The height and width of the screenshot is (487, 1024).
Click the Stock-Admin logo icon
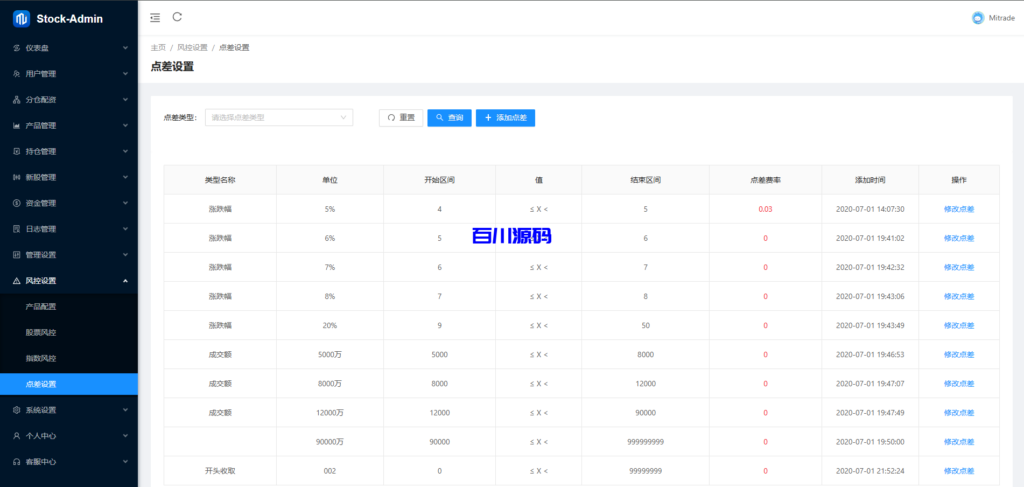[20, 18]
